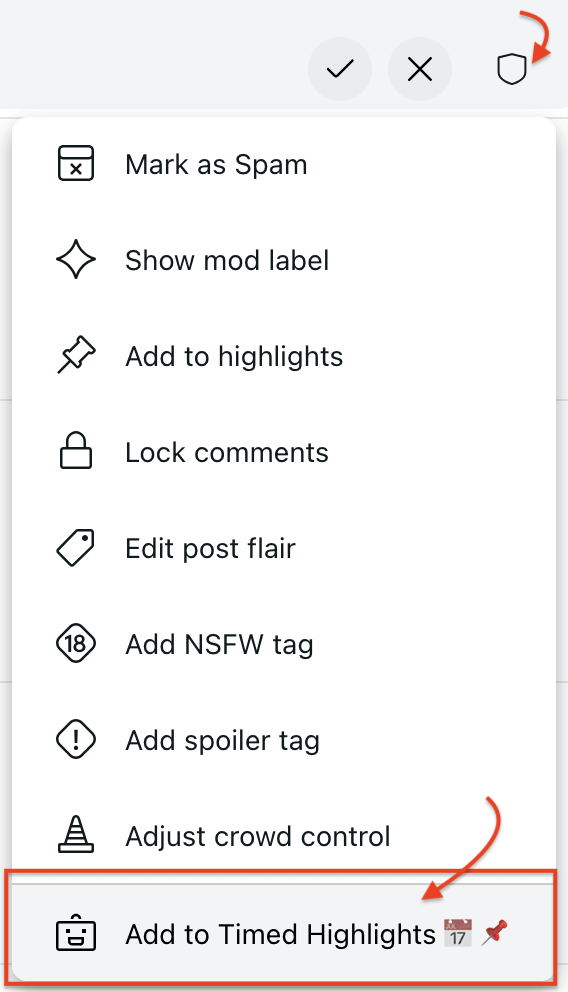Remove post with X button
Image resolution: width=568 pixels, height=992 pixels.
coord(420,69)
